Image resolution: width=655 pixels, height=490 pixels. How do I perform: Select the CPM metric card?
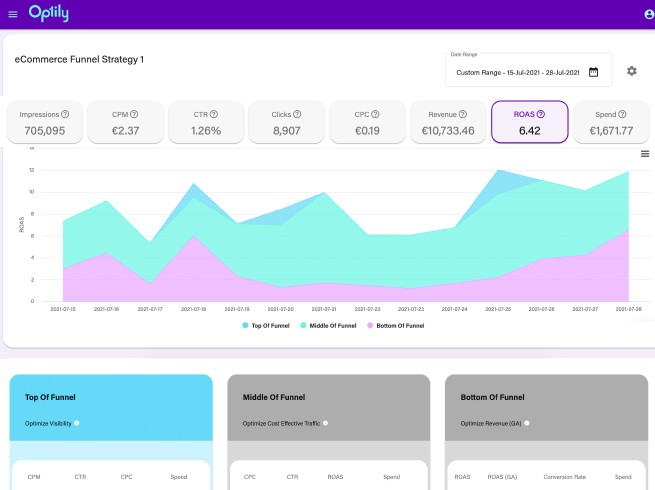point(125,122)
